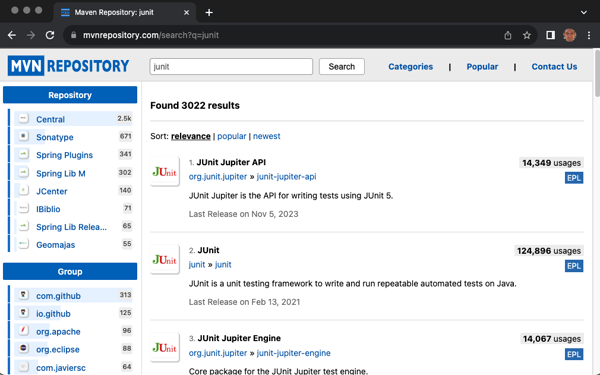Screen dimensions: 600x375
Task: Sort results by popular
Action: coord(232,136)
